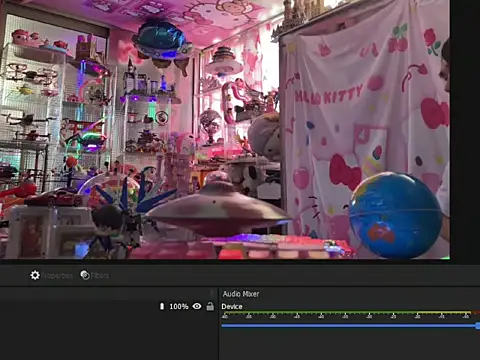Click the black empty area right of preview
This screenshot has width=480, height=360.
tap(465, 130)
